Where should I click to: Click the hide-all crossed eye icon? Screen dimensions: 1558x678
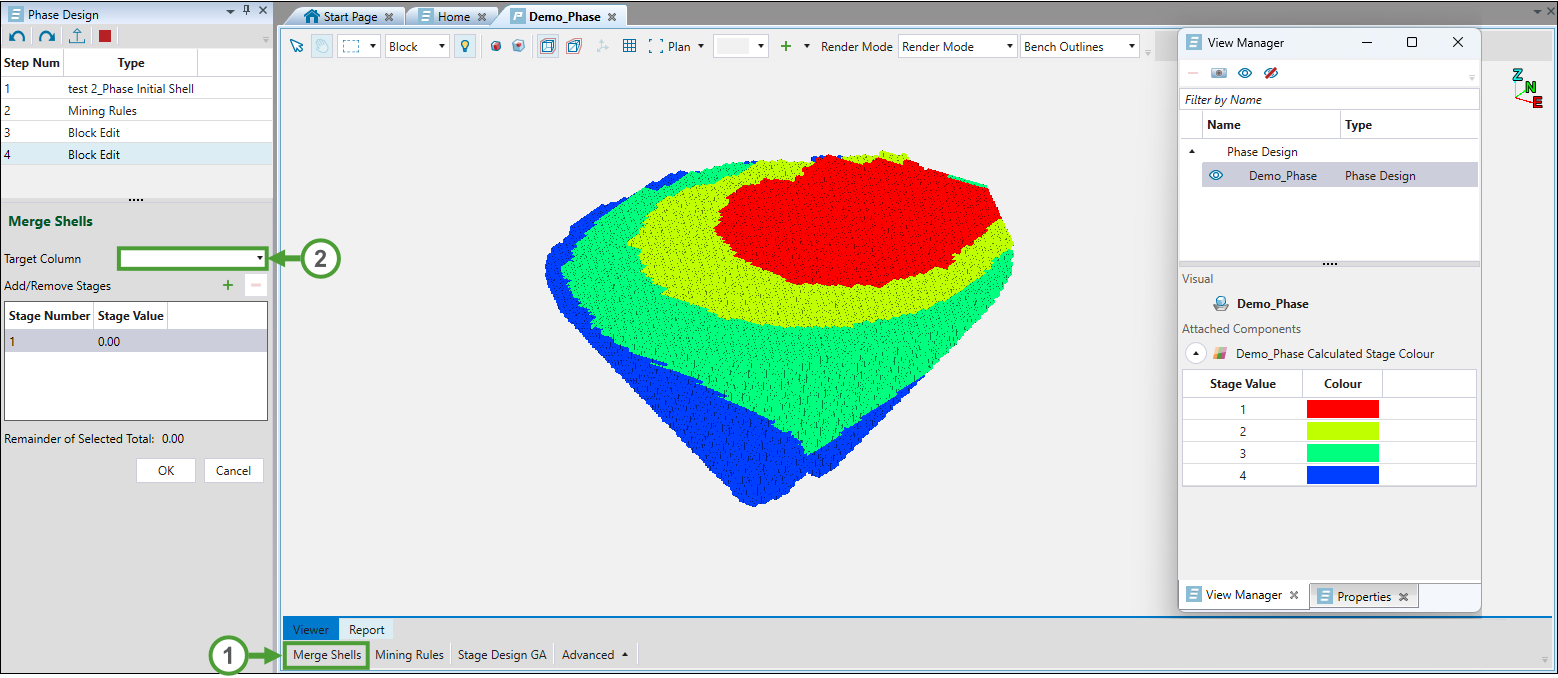(1271, 73)
